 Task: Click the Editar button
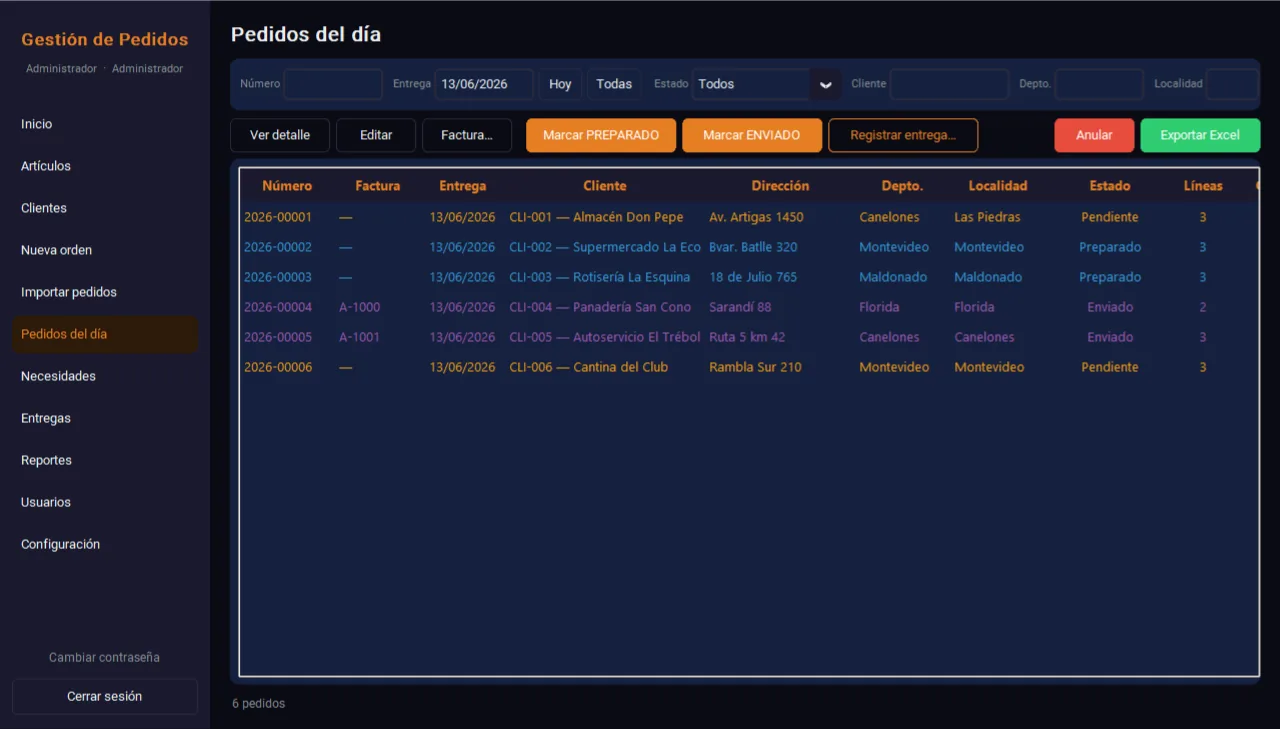tap(376, 135)
